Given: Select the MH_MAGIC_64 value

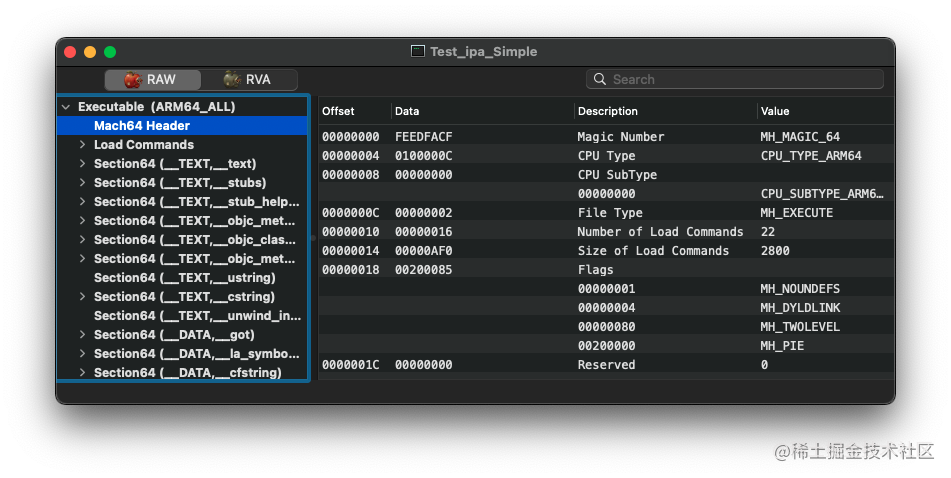Looking at the screenshot, I should click(x=800, y=137).
